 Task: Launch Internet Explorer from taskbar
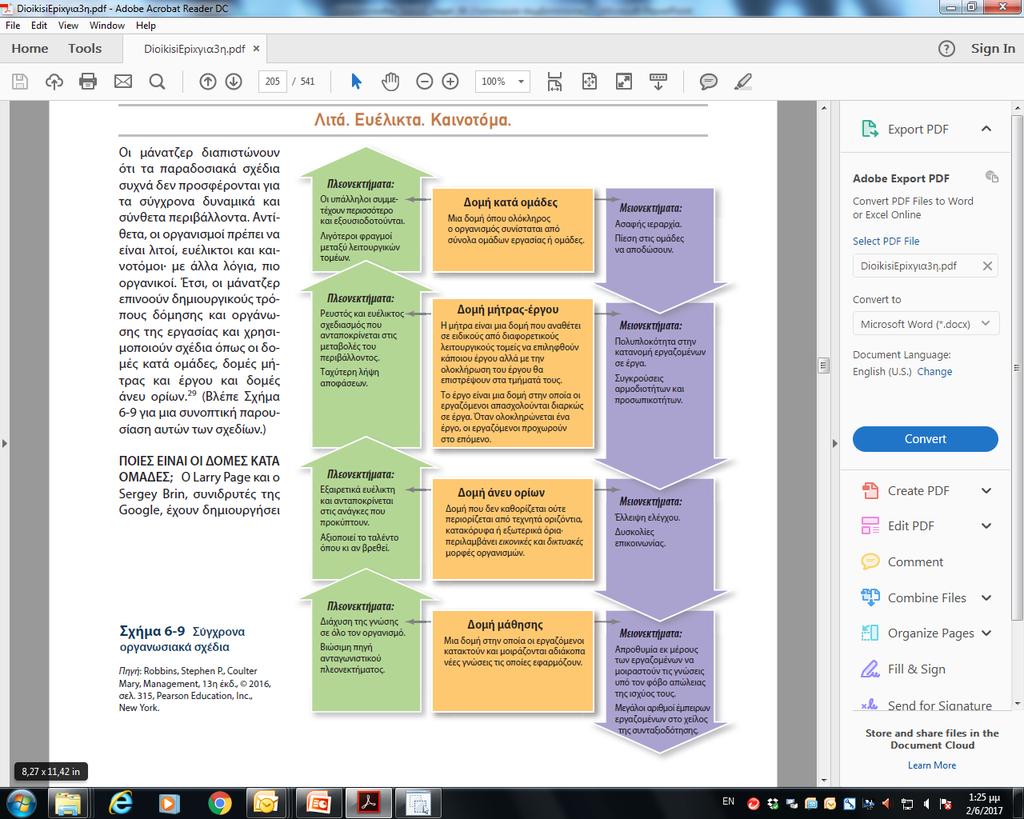click(121, 803)
